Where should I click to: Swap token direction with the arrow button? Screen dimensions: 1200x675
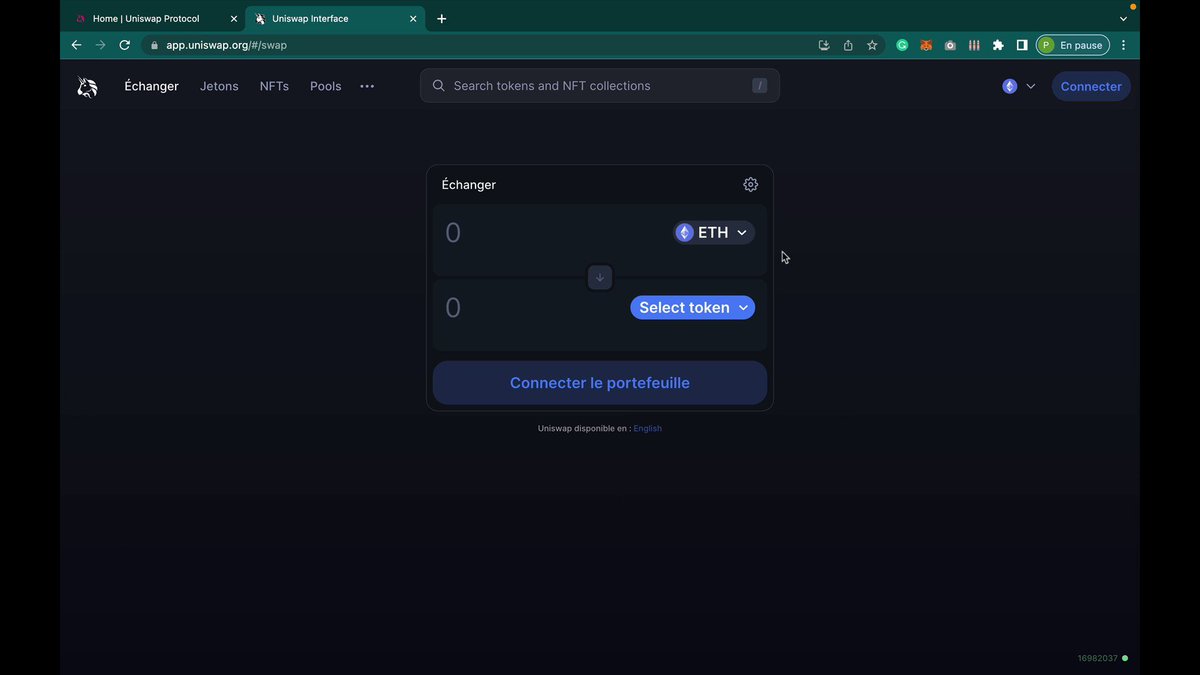(600, 278)
